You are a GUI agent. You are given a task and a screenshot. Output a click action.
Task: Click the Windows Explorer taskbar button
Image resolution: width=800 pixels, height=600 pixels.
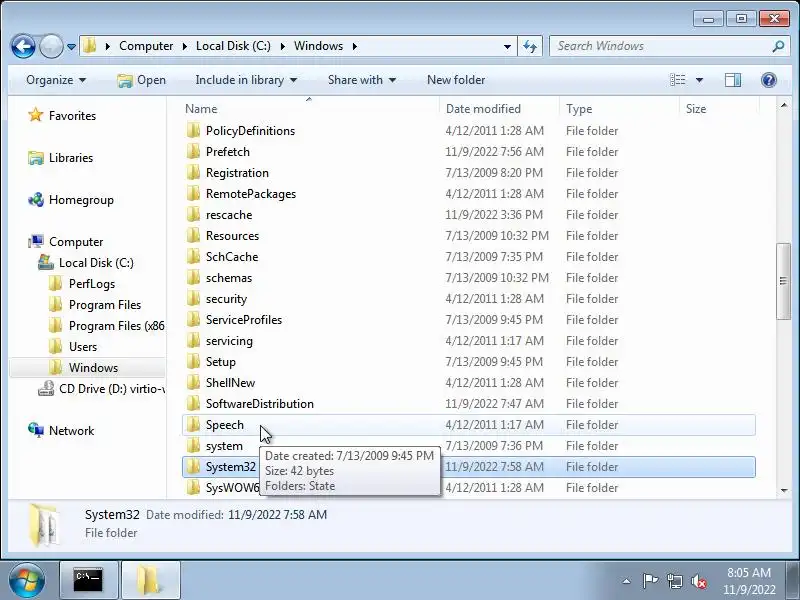click(151, 581)
